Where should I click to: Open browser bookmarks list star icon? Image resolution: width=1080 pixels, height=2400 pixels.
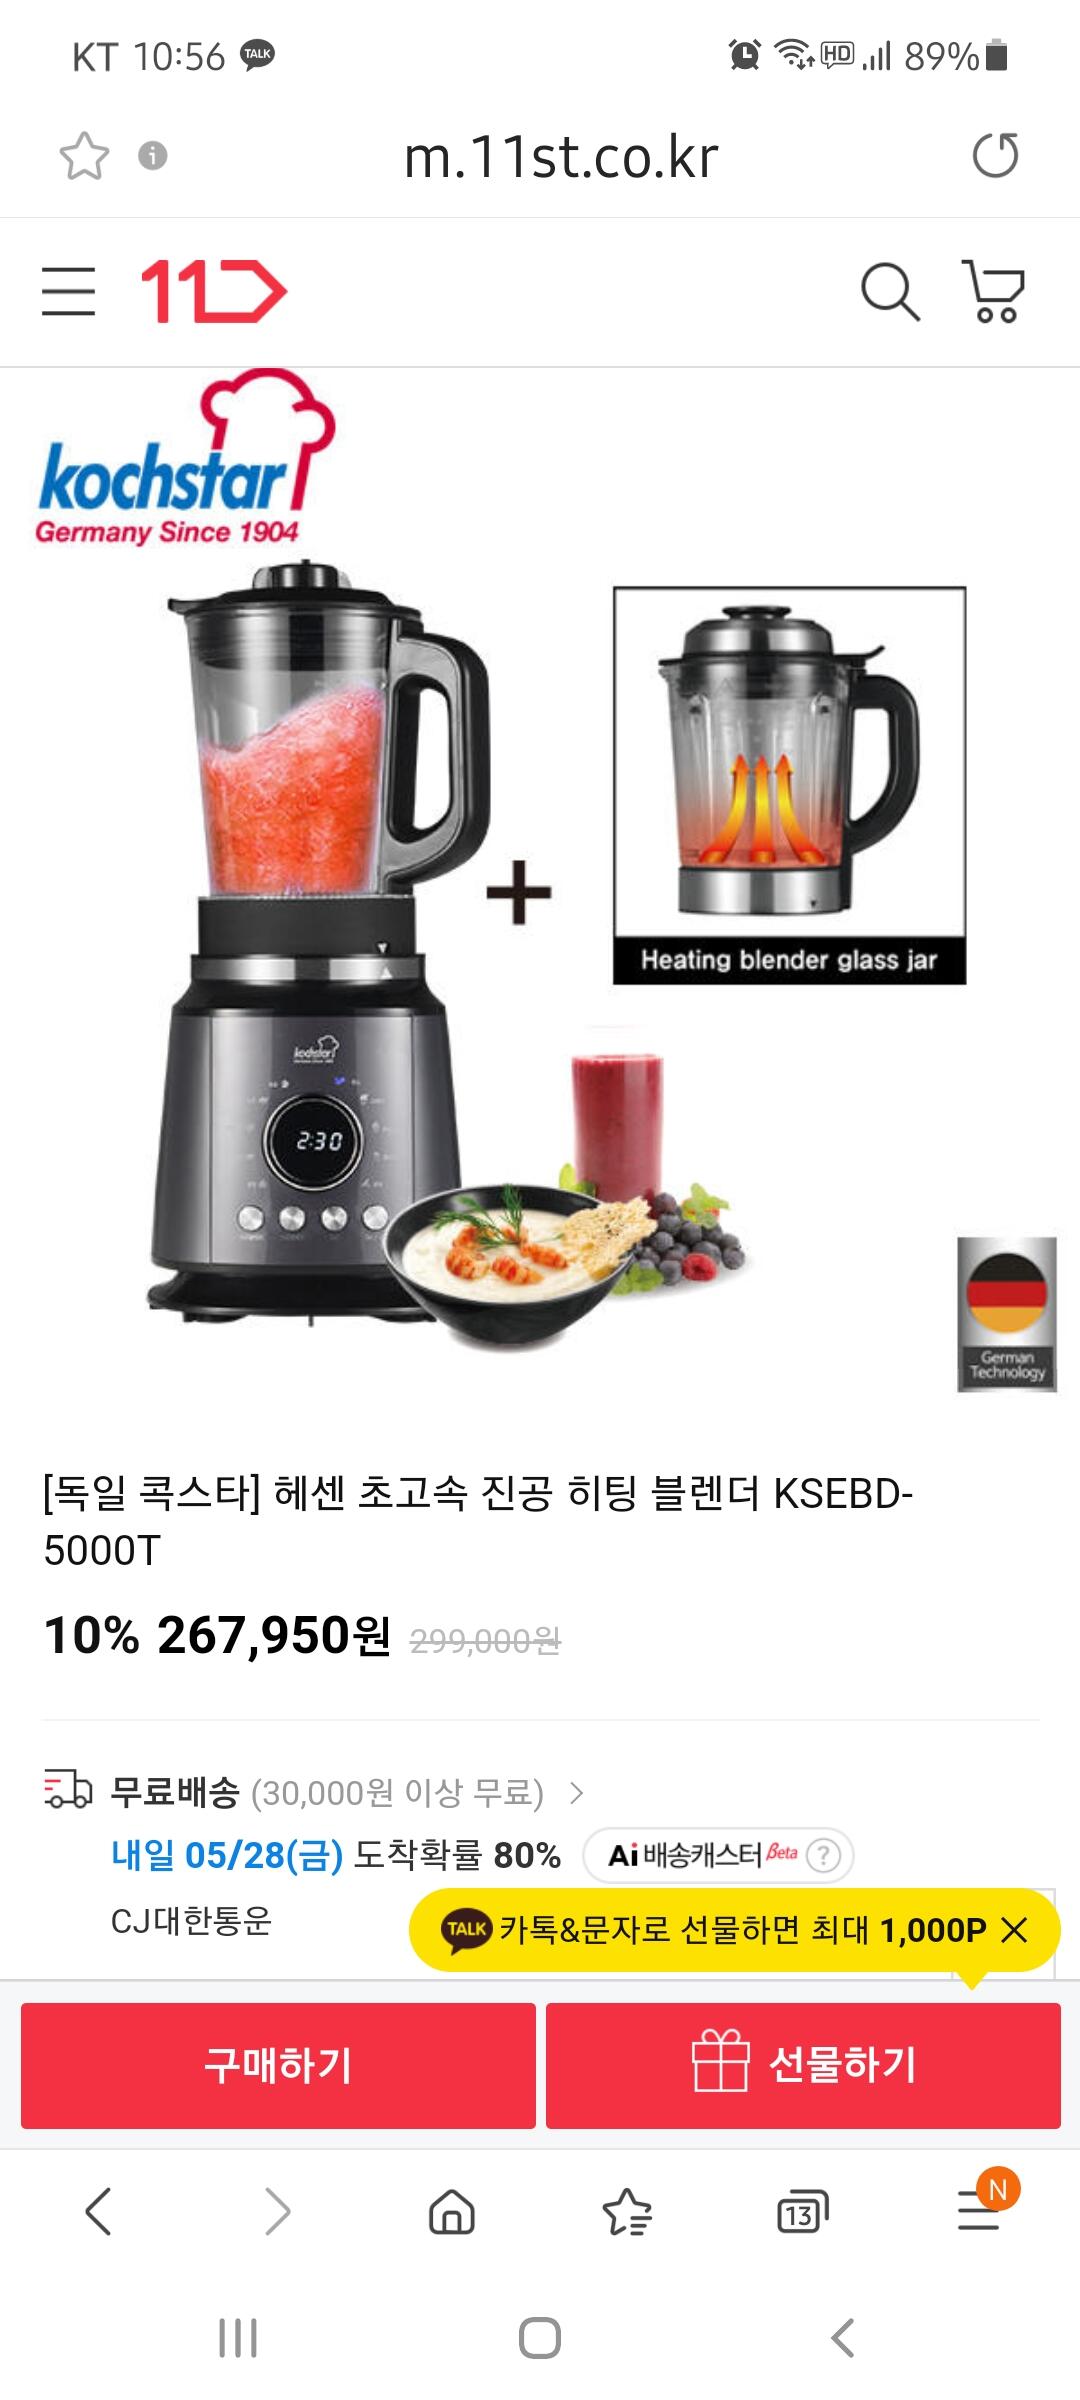627,2211
